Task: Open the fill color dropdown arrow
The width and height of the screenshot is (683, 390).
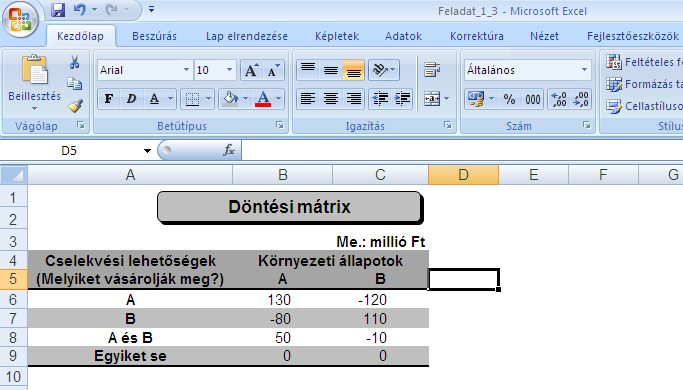Action: coord(246,99)
